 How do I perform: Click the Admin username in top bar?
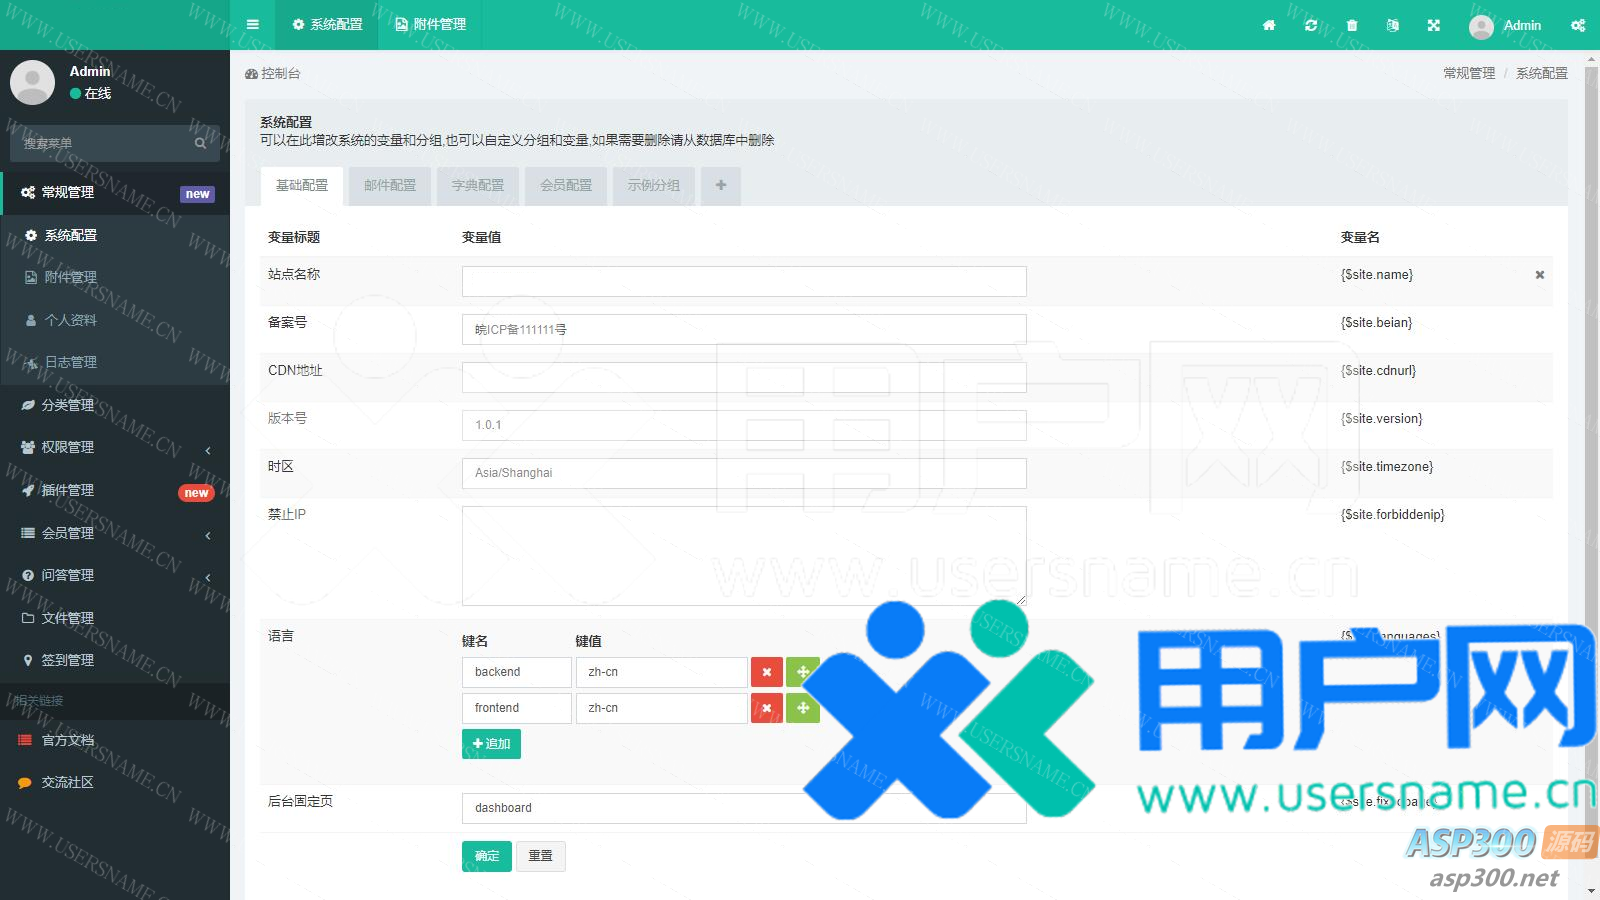(1522, 25)
